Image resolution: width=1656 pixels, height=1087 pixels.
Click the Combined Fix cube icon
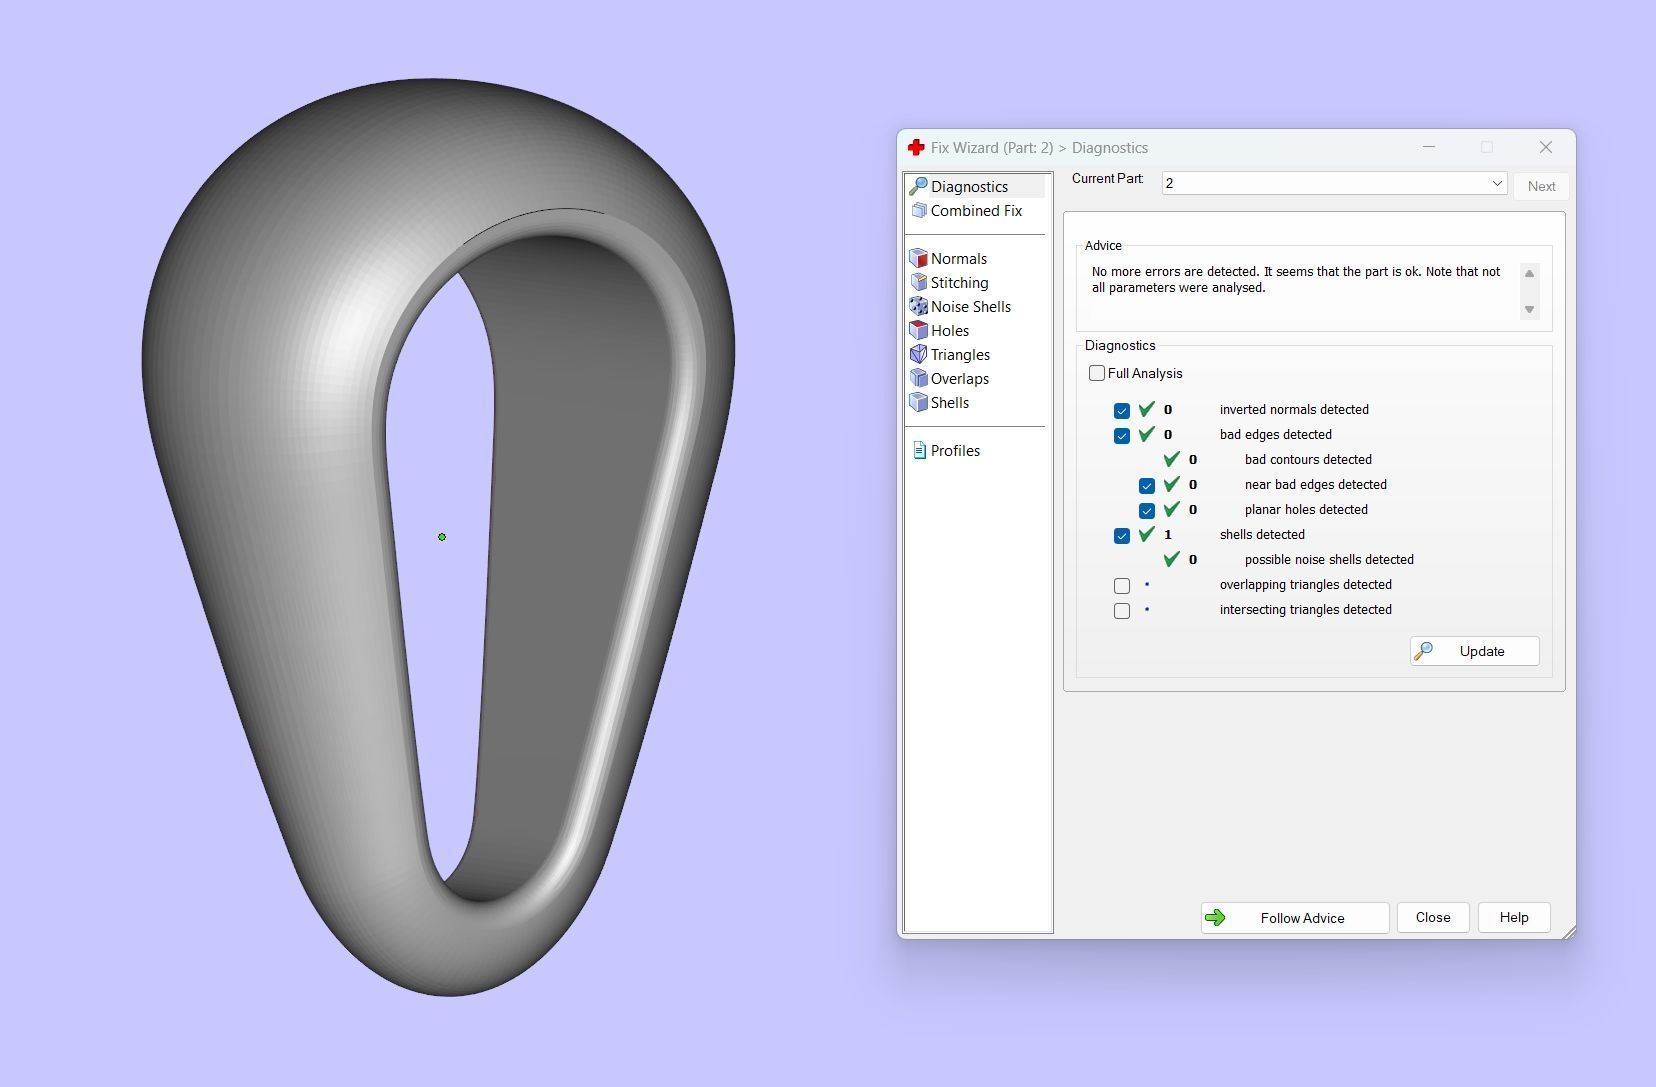coord(918,210)
